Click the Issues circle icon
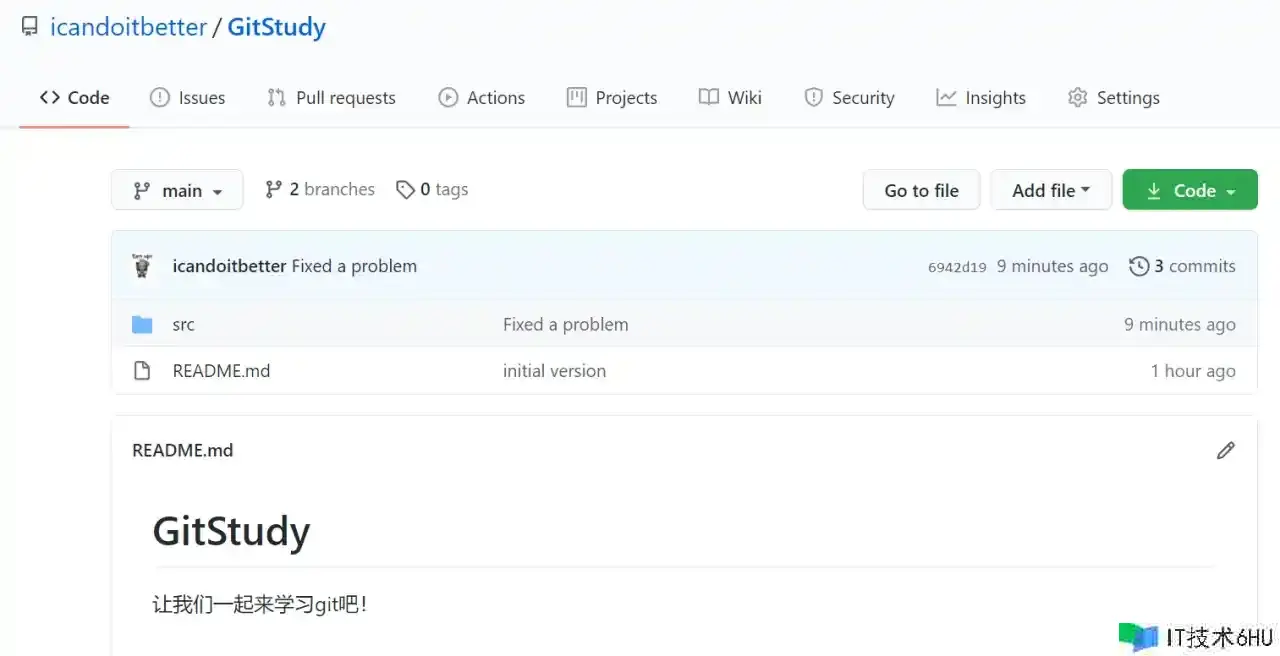The width and height of the screenshot is (1280, 656). click(159, 97)
